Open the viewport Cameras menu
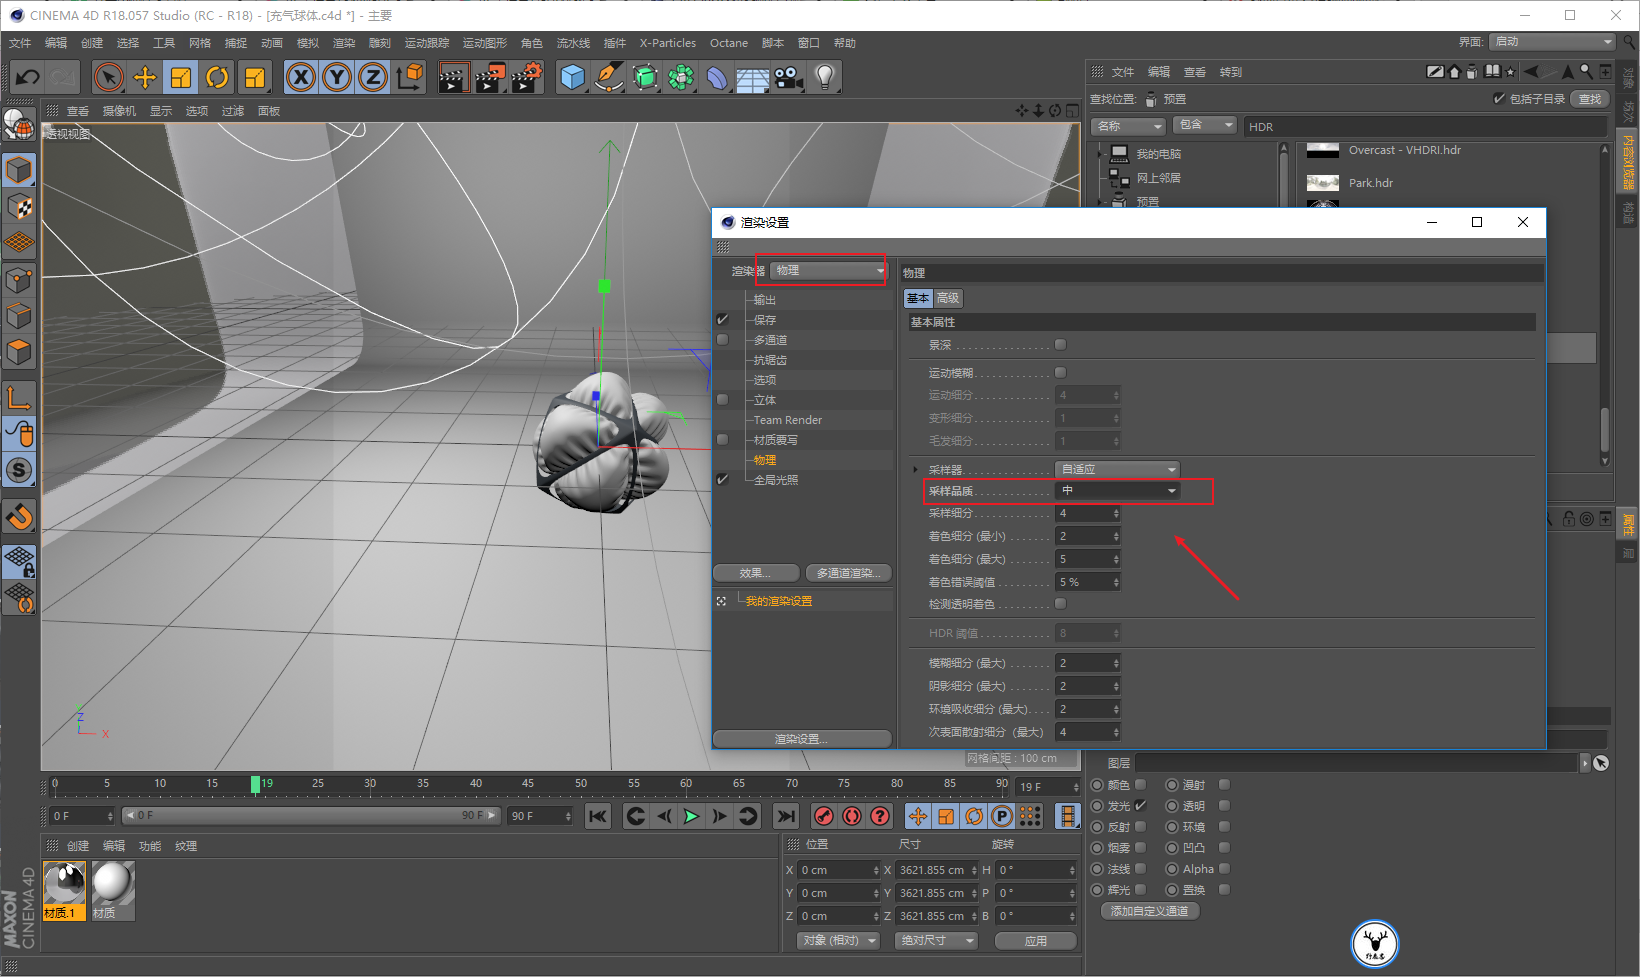 coord(119,111)
